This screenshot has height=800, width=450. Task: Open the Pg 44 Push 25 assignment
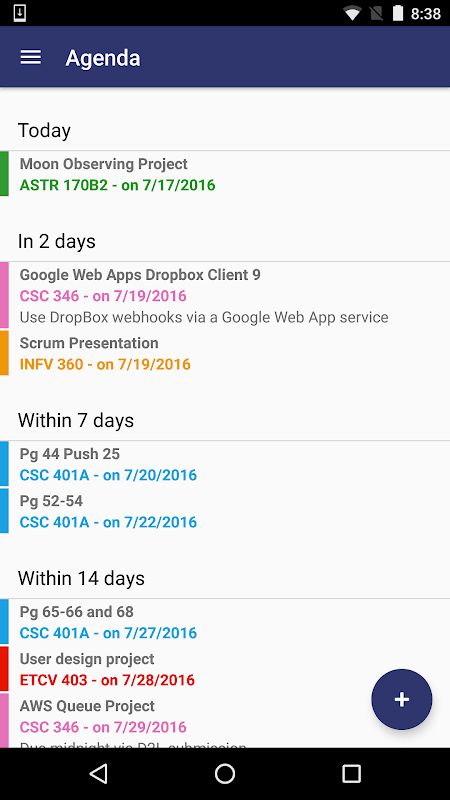tap(225, 464)
